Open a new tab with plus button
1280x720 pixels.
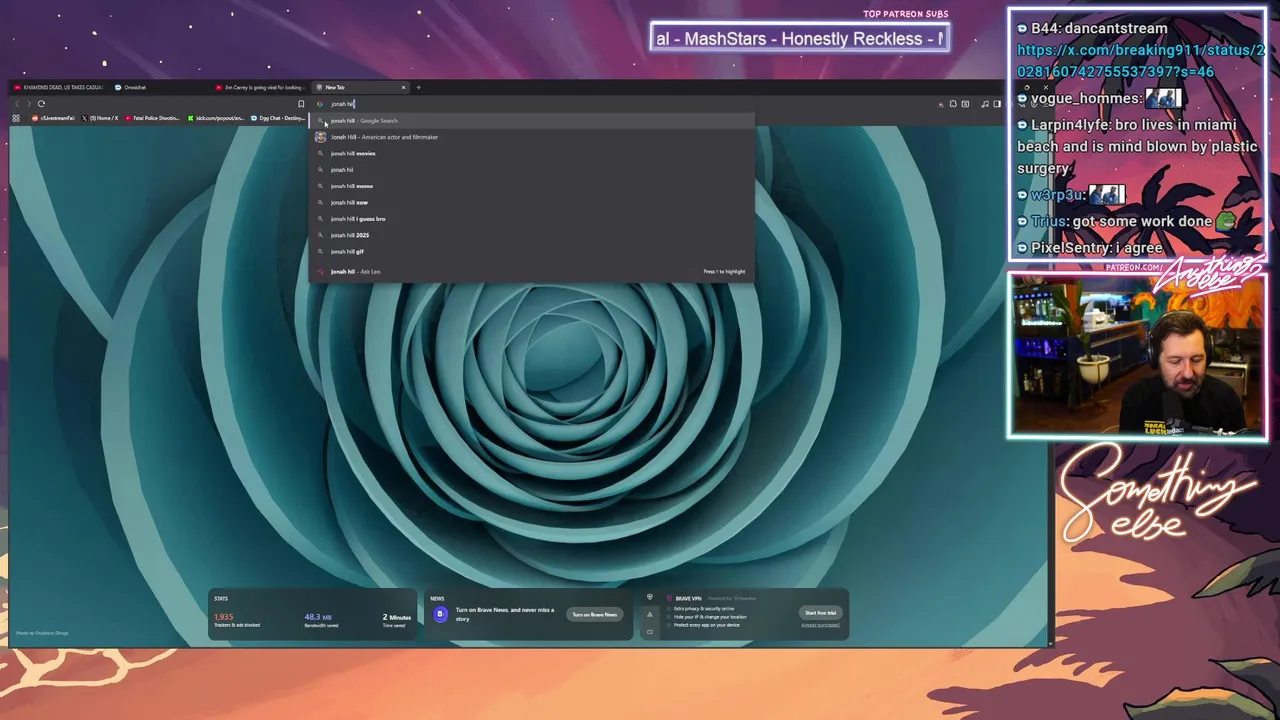pyautogui.click(x=418, y=87)
